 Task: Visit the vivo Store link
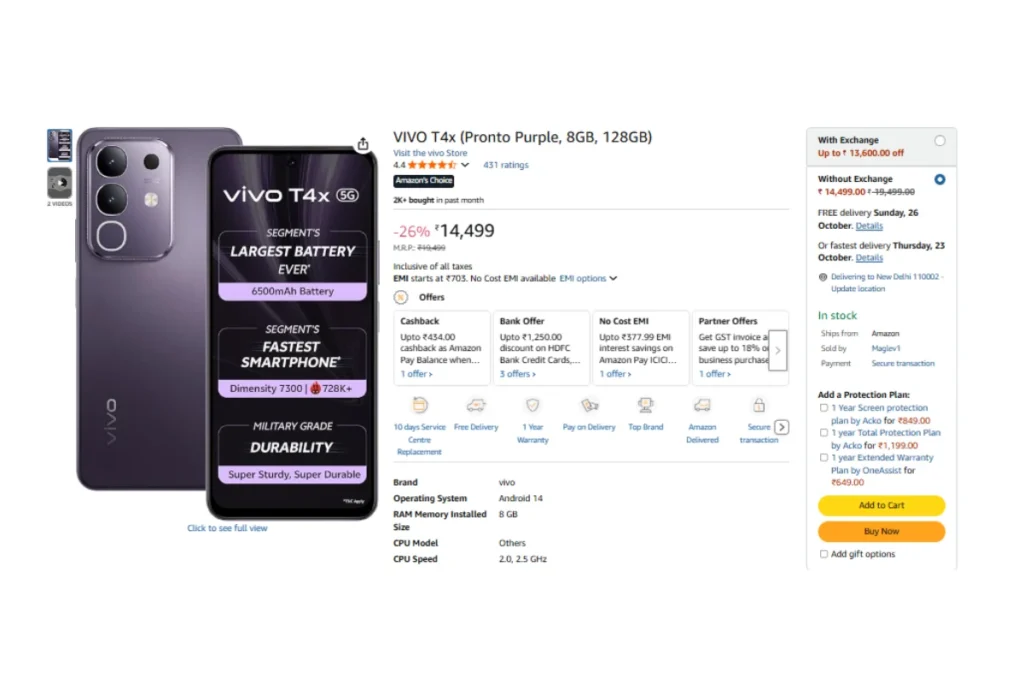pos(430,153)
